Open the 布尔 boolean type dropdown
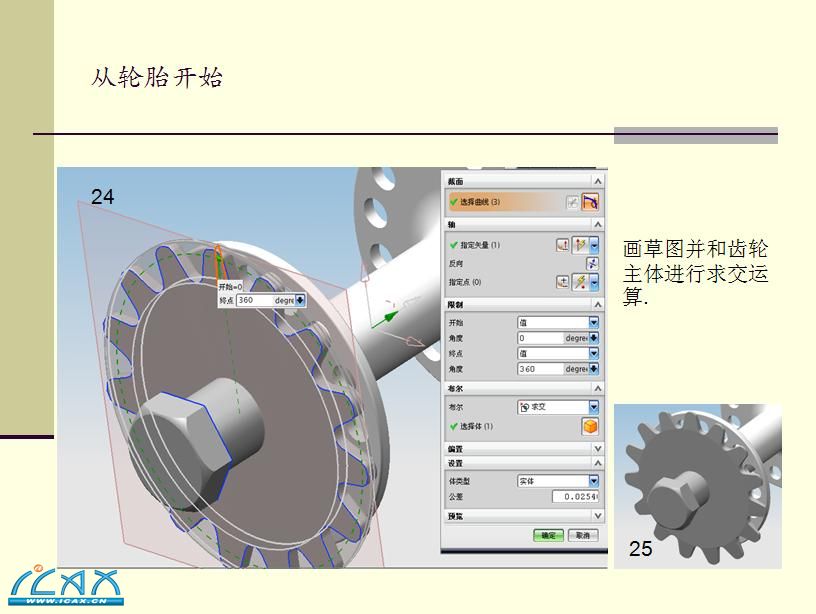The width and height of the screenshot is (816, 614). [x=594, y=407]
